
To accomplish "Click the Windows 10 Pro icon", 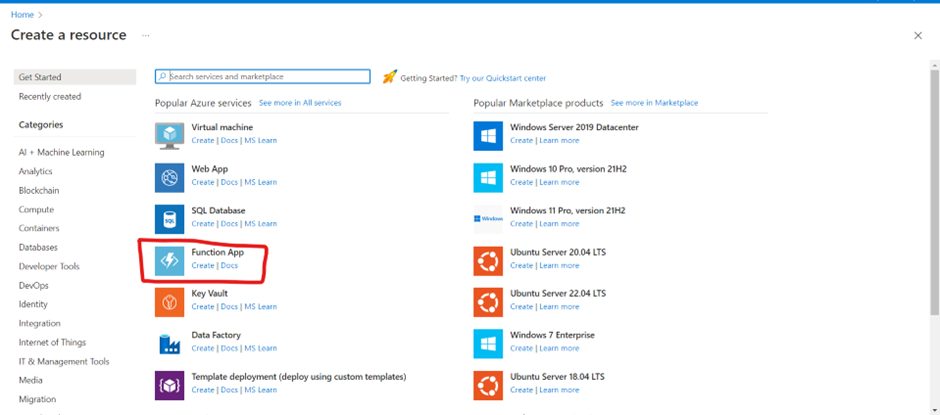I will 488,178.
